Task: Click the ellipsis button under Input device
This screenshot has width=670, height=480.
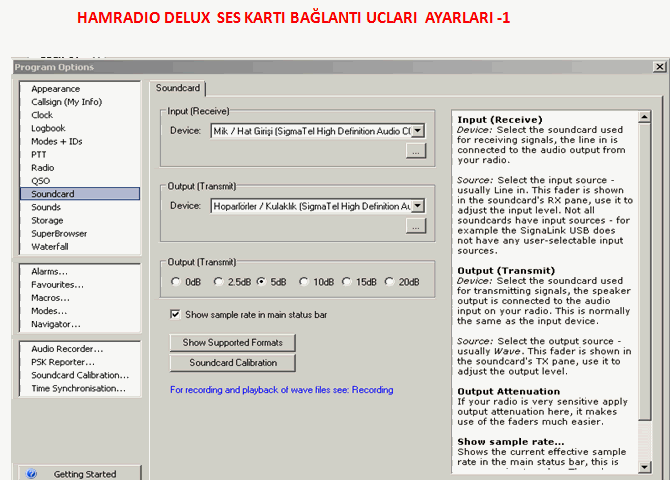Action: [x=416, y=151]
